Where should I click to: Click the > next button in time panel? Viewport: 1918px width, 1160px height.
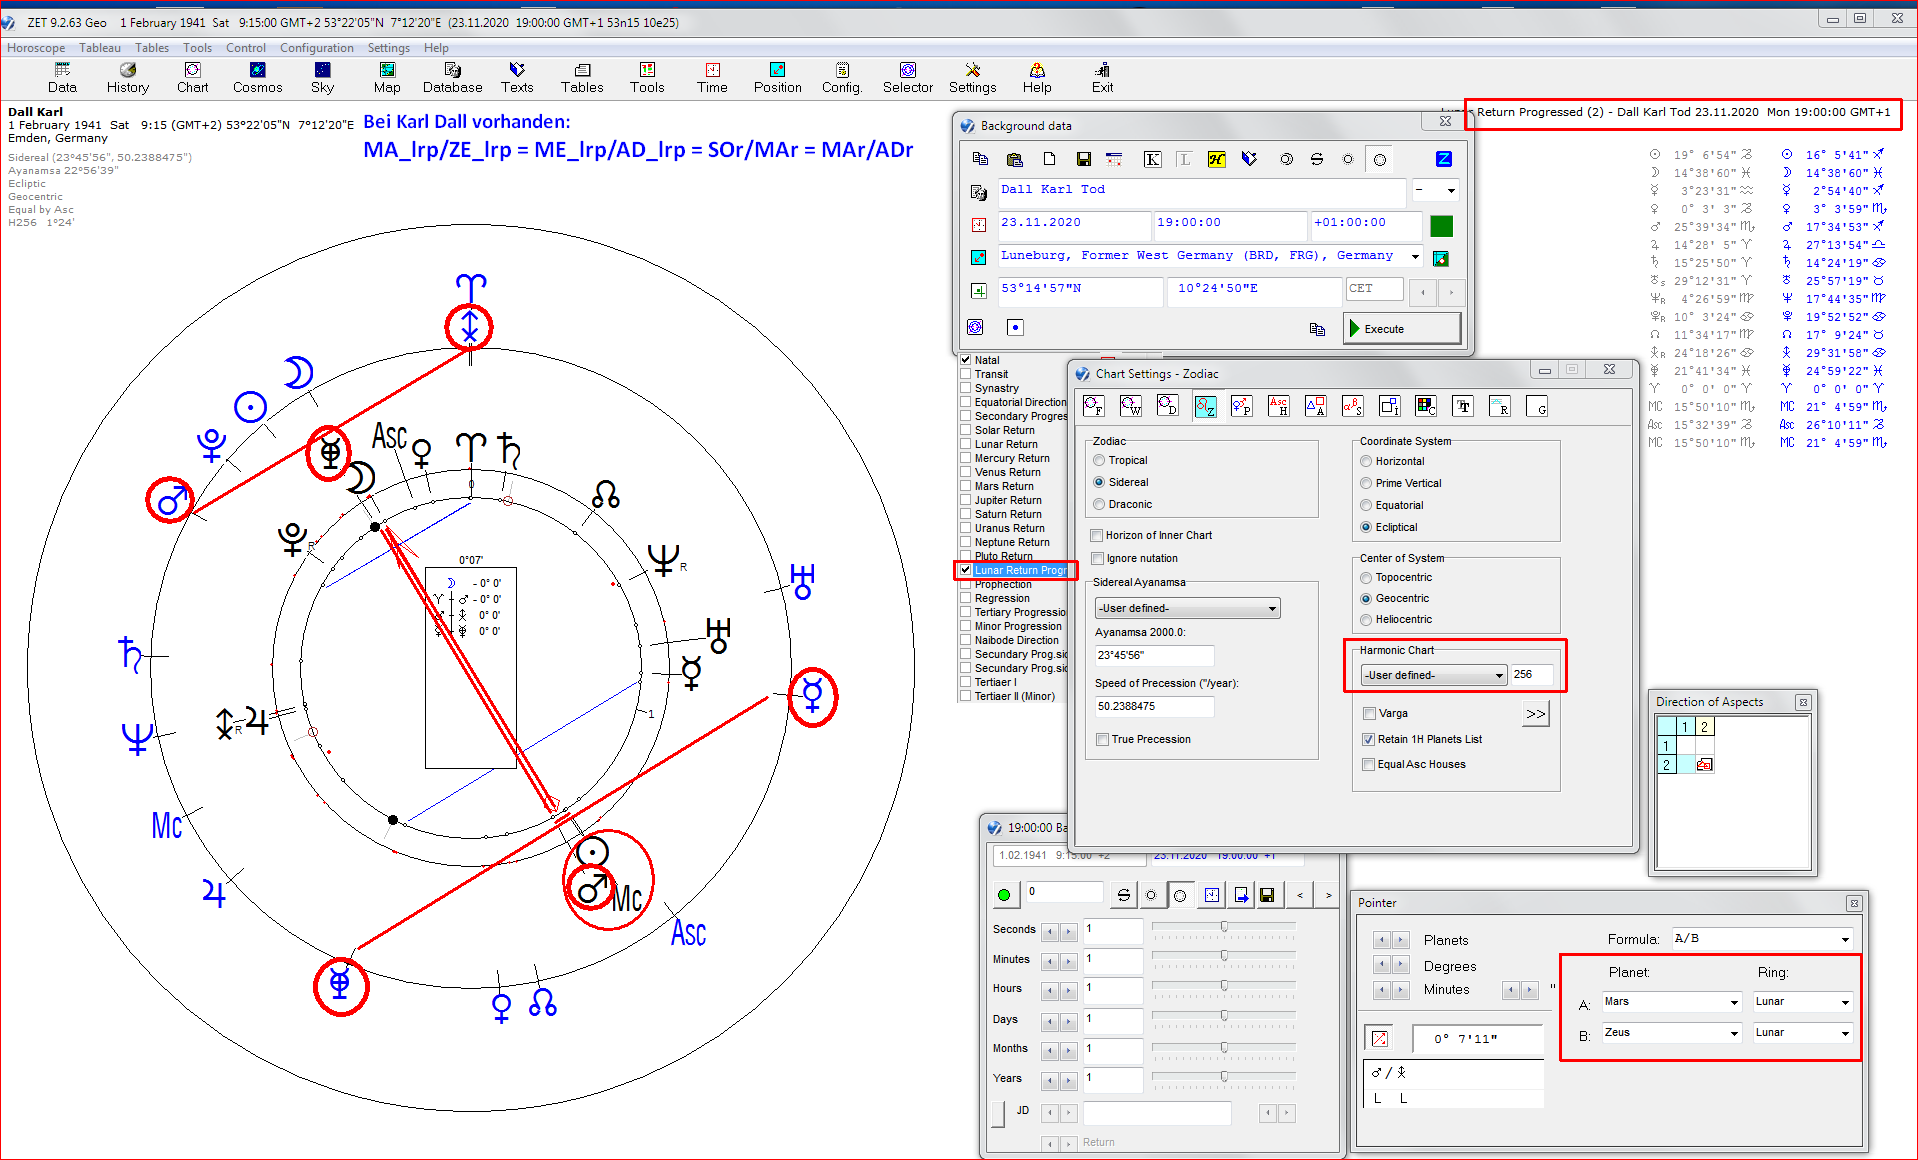click(1328, 895)
